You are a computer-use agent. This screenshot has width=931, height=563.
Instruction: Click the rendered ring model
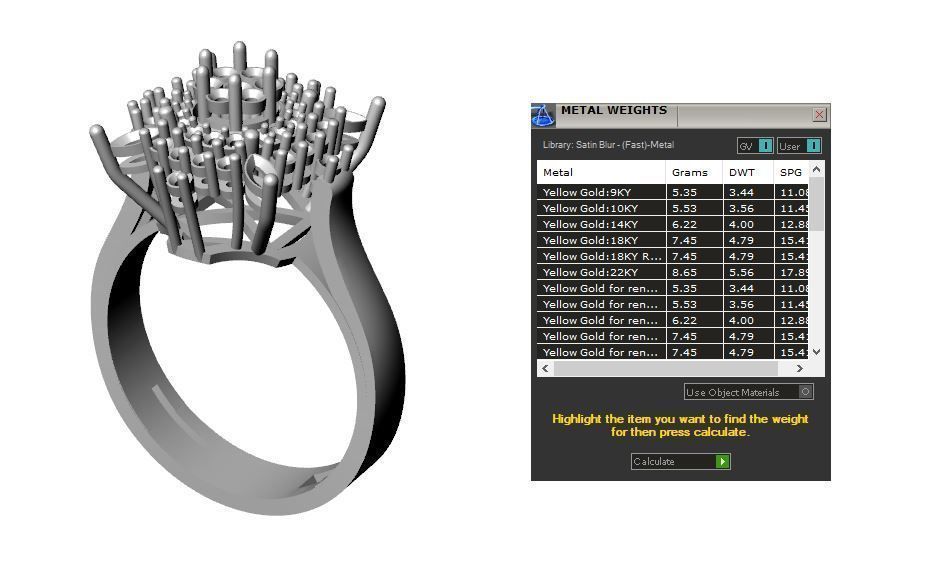click(246, 279)
